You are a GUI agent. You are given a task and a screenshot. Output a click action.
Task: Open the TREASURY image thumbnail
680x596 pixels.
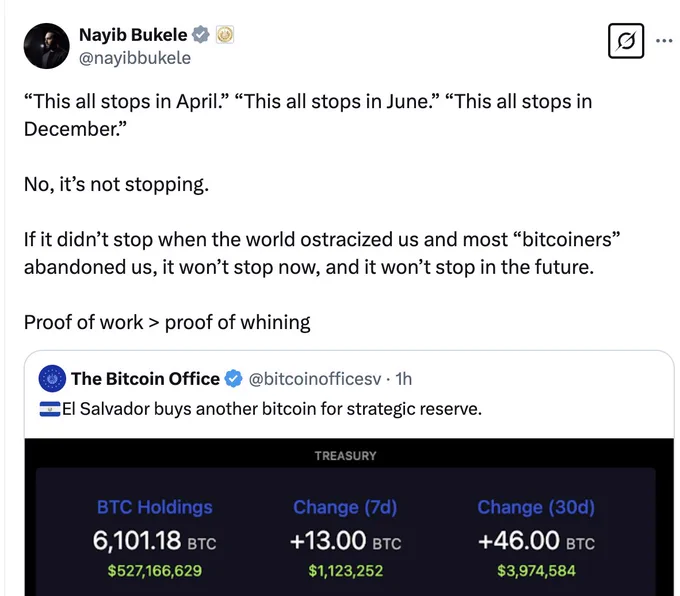pos(349,517)
